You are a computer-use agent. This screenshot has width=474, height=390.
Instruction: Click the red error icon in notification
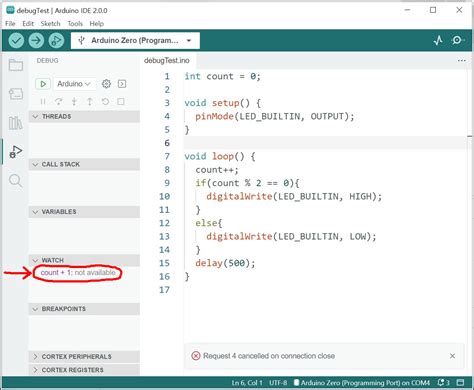(x=196, y=356)
